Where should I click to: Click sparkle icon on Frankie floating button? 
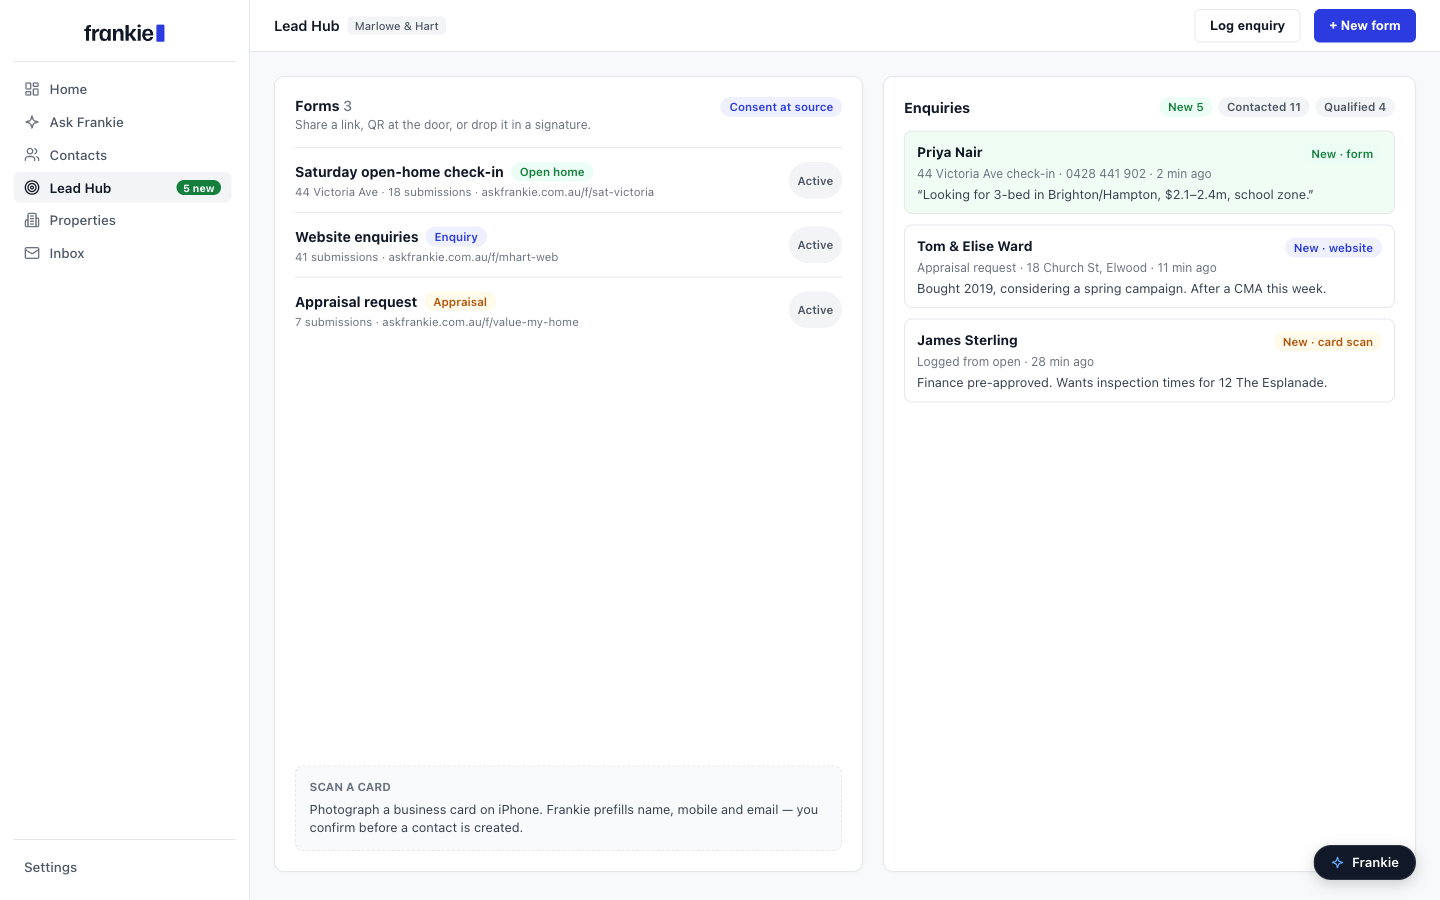coord(1337,863)
